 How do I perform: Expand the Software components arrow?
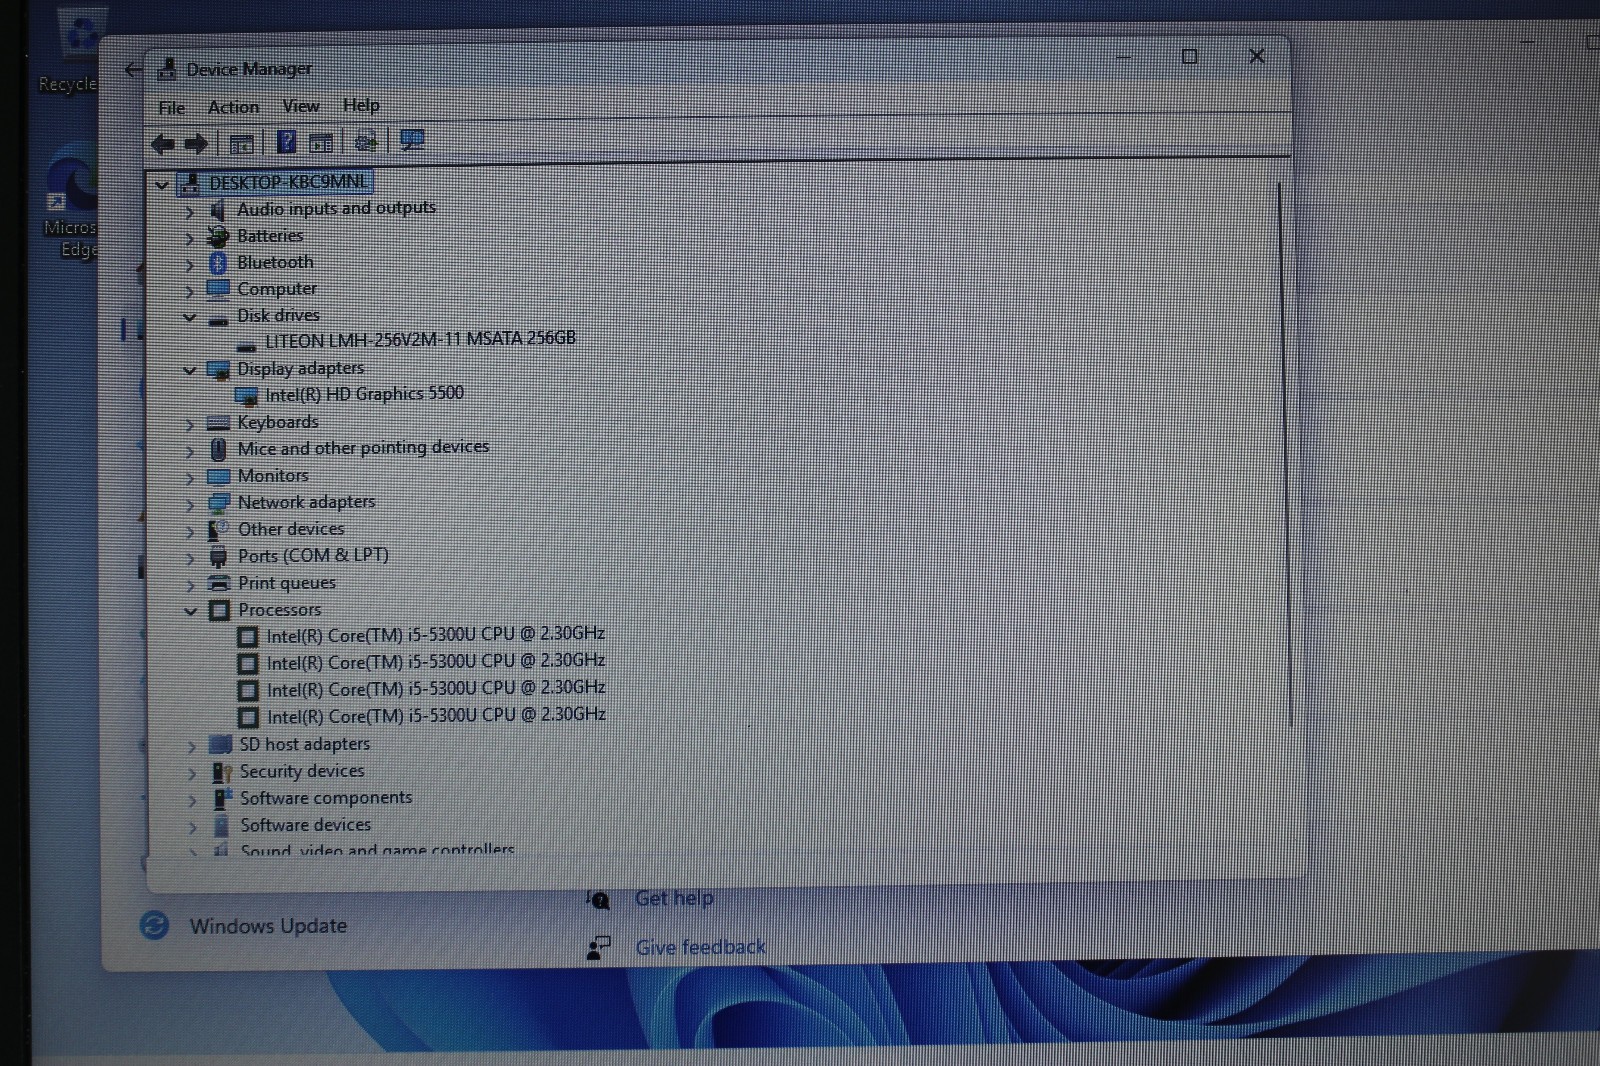tap(192, 800)
